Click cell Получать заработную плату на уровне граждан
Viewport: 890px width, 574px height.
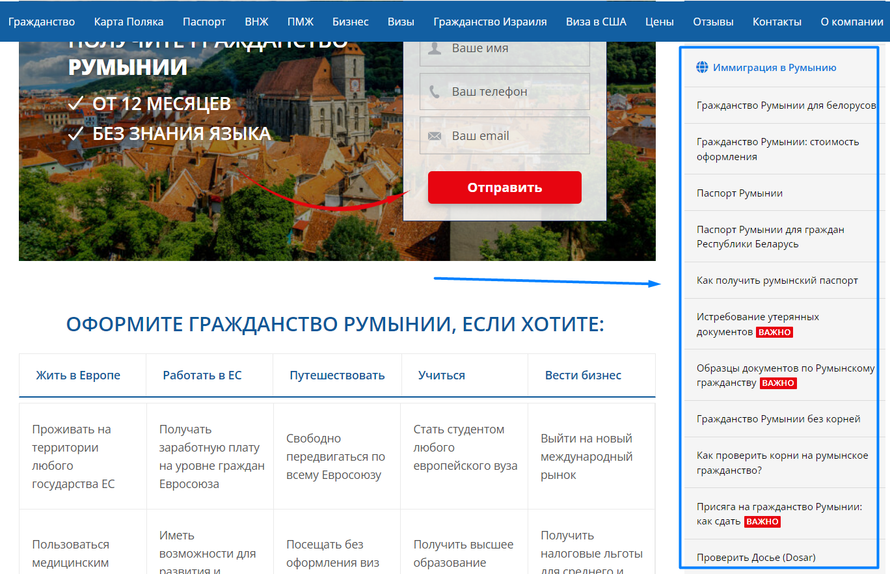[212, 456]
